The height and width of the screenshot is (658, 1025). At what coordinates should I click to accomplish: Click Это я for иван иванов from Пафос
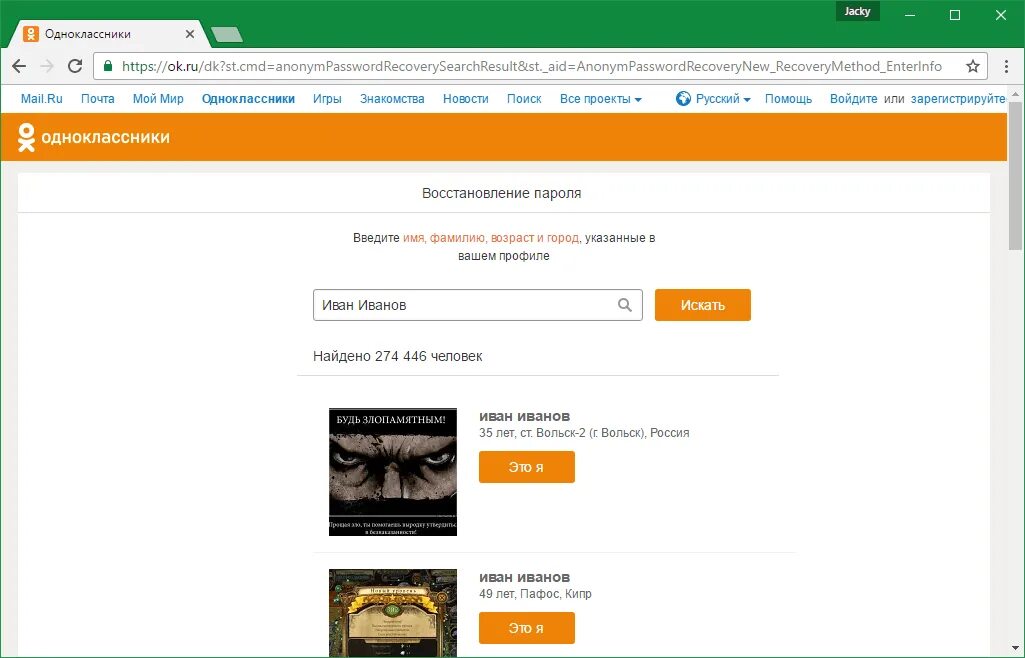527,628
